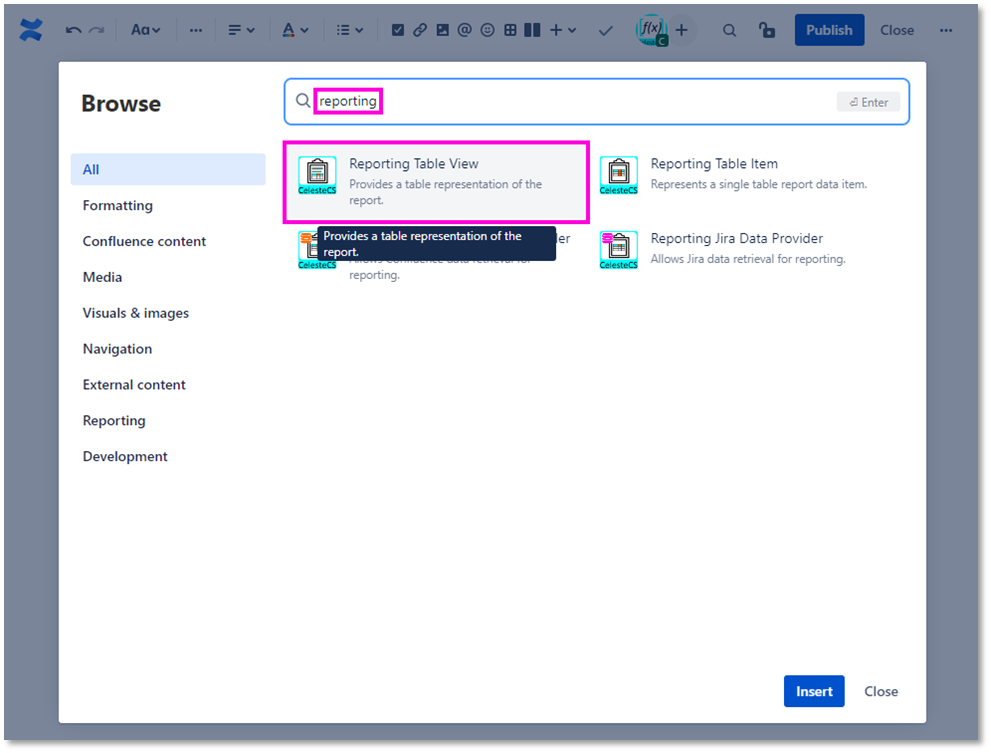The width and height of the screenshot is (991, 753).
Task: Open the editor more-actions menu
Action: pyautogui.click(x=945, y=30)
